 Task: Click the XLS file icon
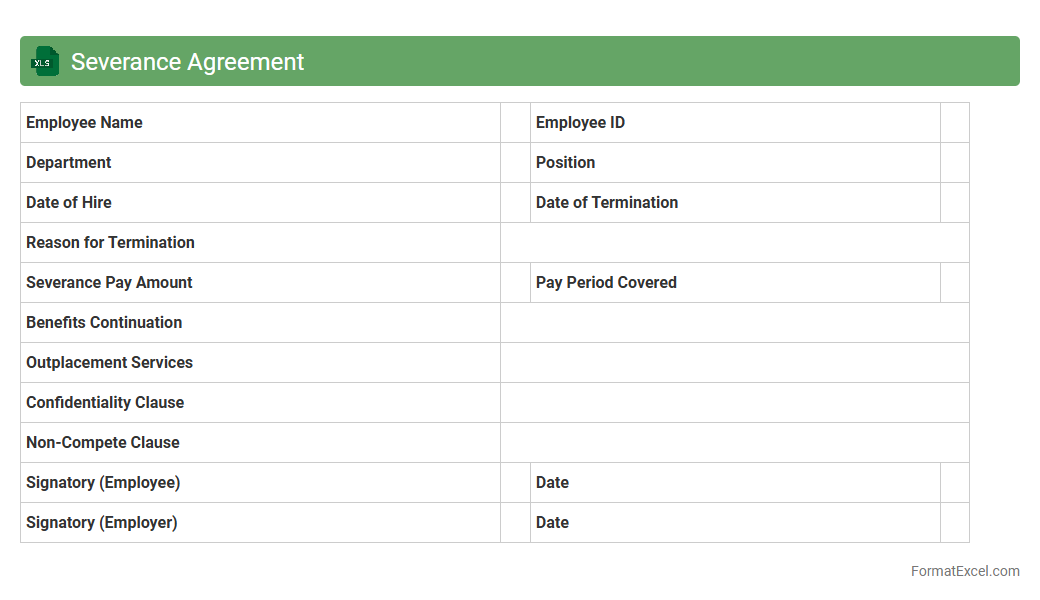pos(45,61)
